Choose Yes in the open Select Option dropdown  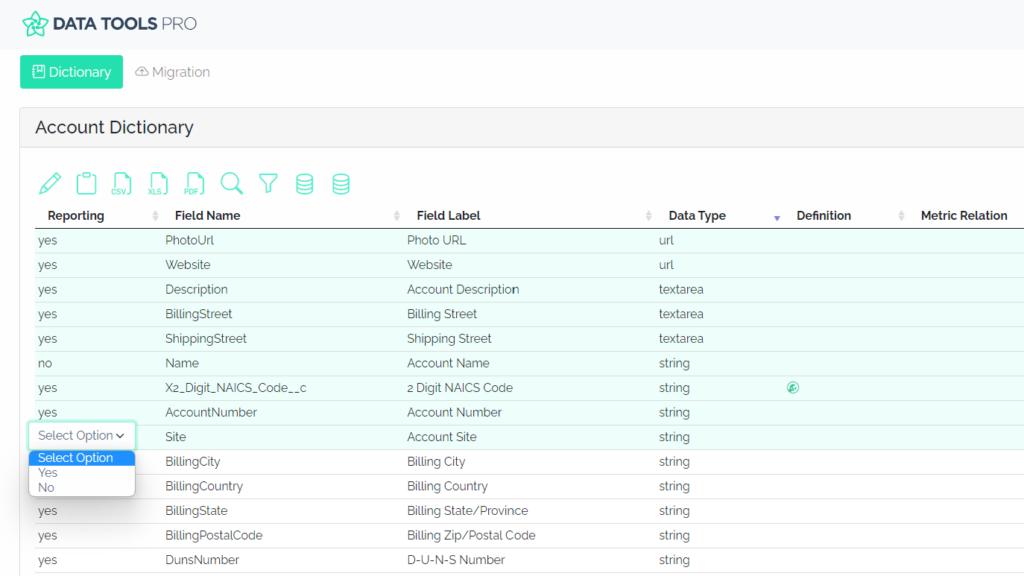tap(47, 472)
